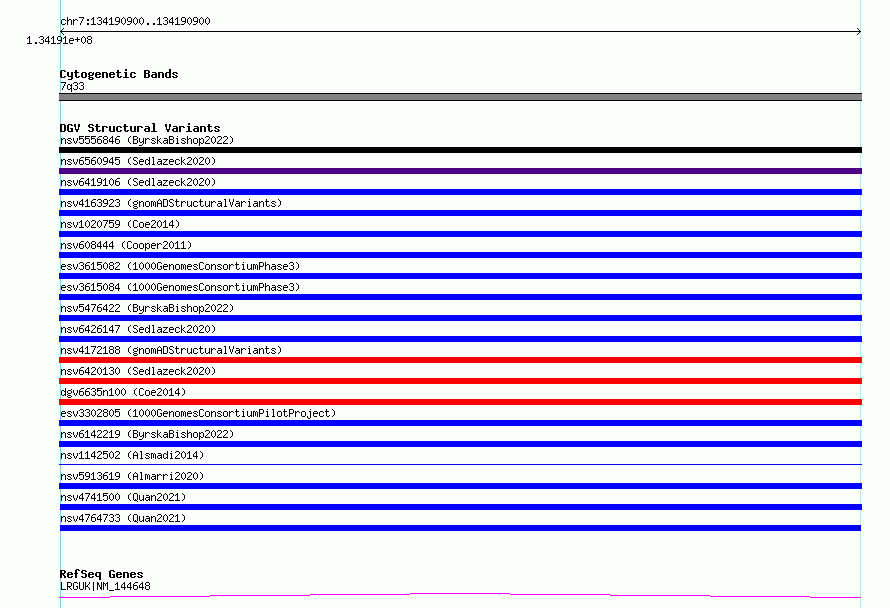Open the nsv1020759 (Coe2014) variant label

[x=120, y=224]
